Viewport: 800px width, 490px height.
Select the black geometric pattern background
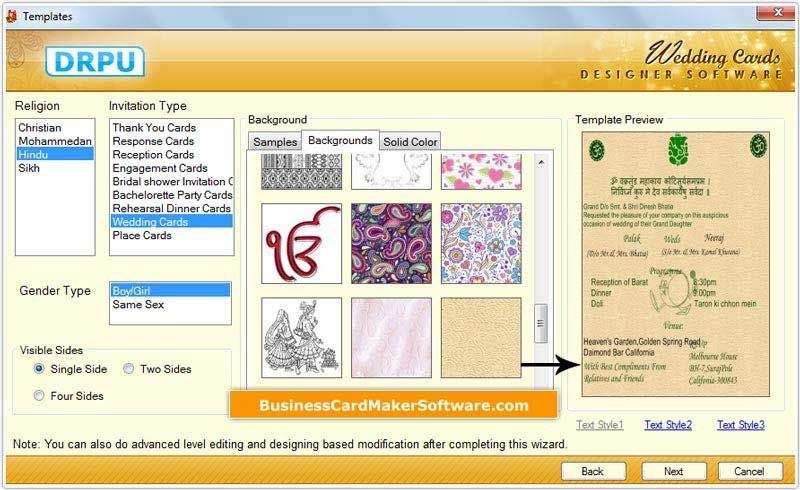pyautogui.click(x=302, y=172)
